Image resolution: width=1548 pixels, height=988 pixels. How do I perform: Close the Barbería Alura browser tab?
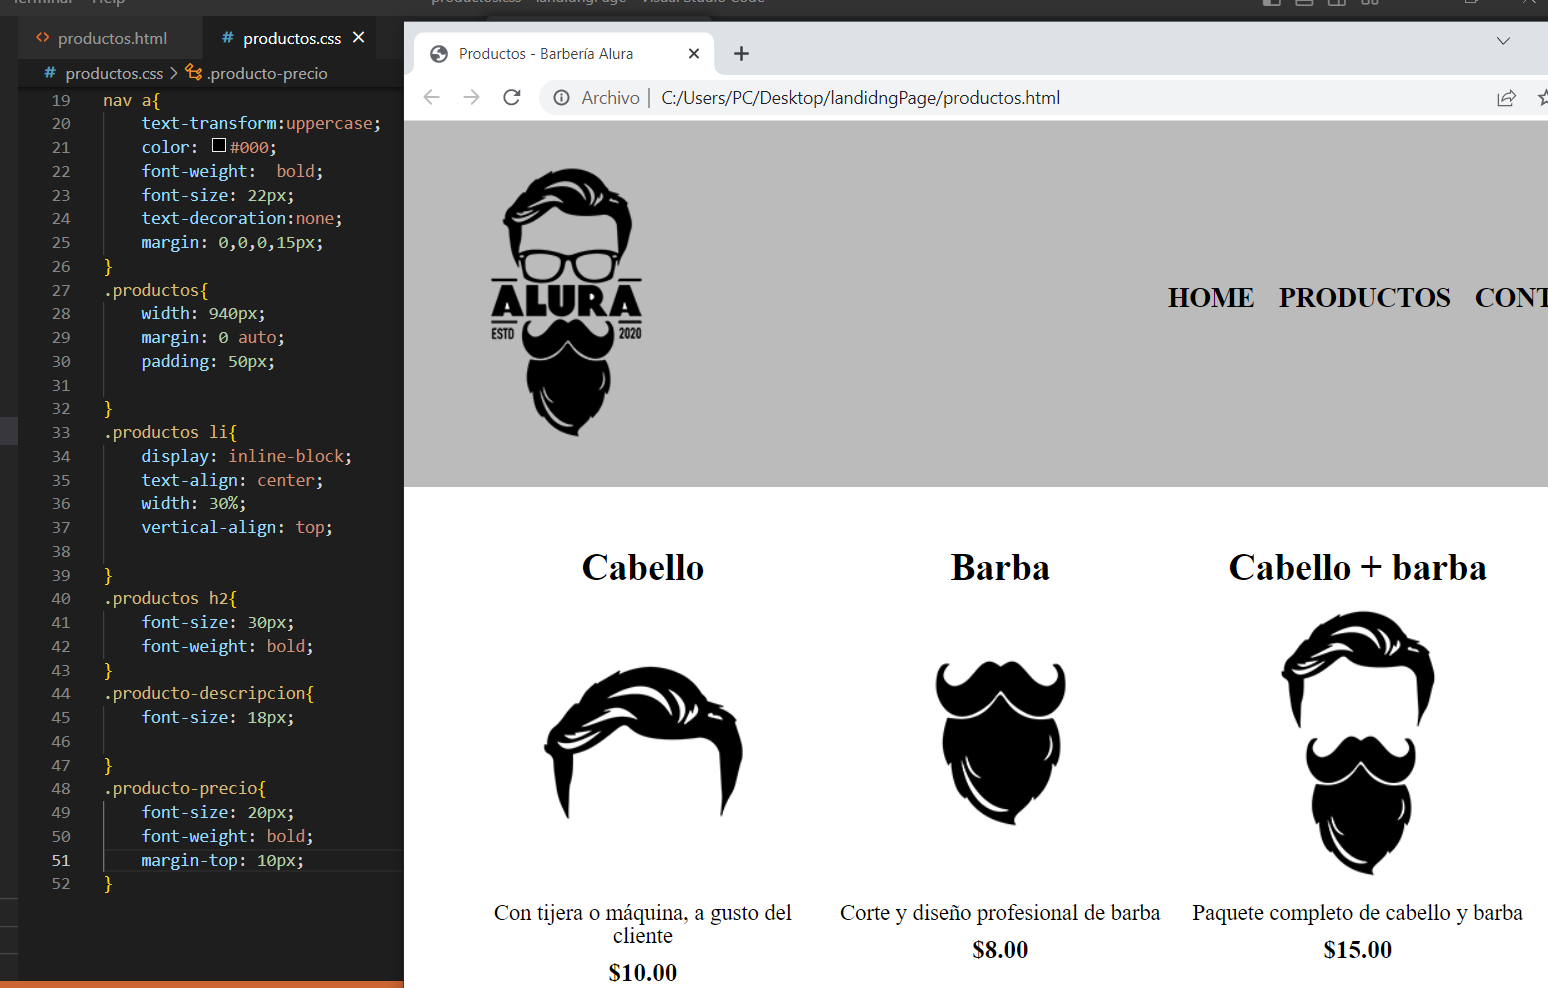point(694,54)
